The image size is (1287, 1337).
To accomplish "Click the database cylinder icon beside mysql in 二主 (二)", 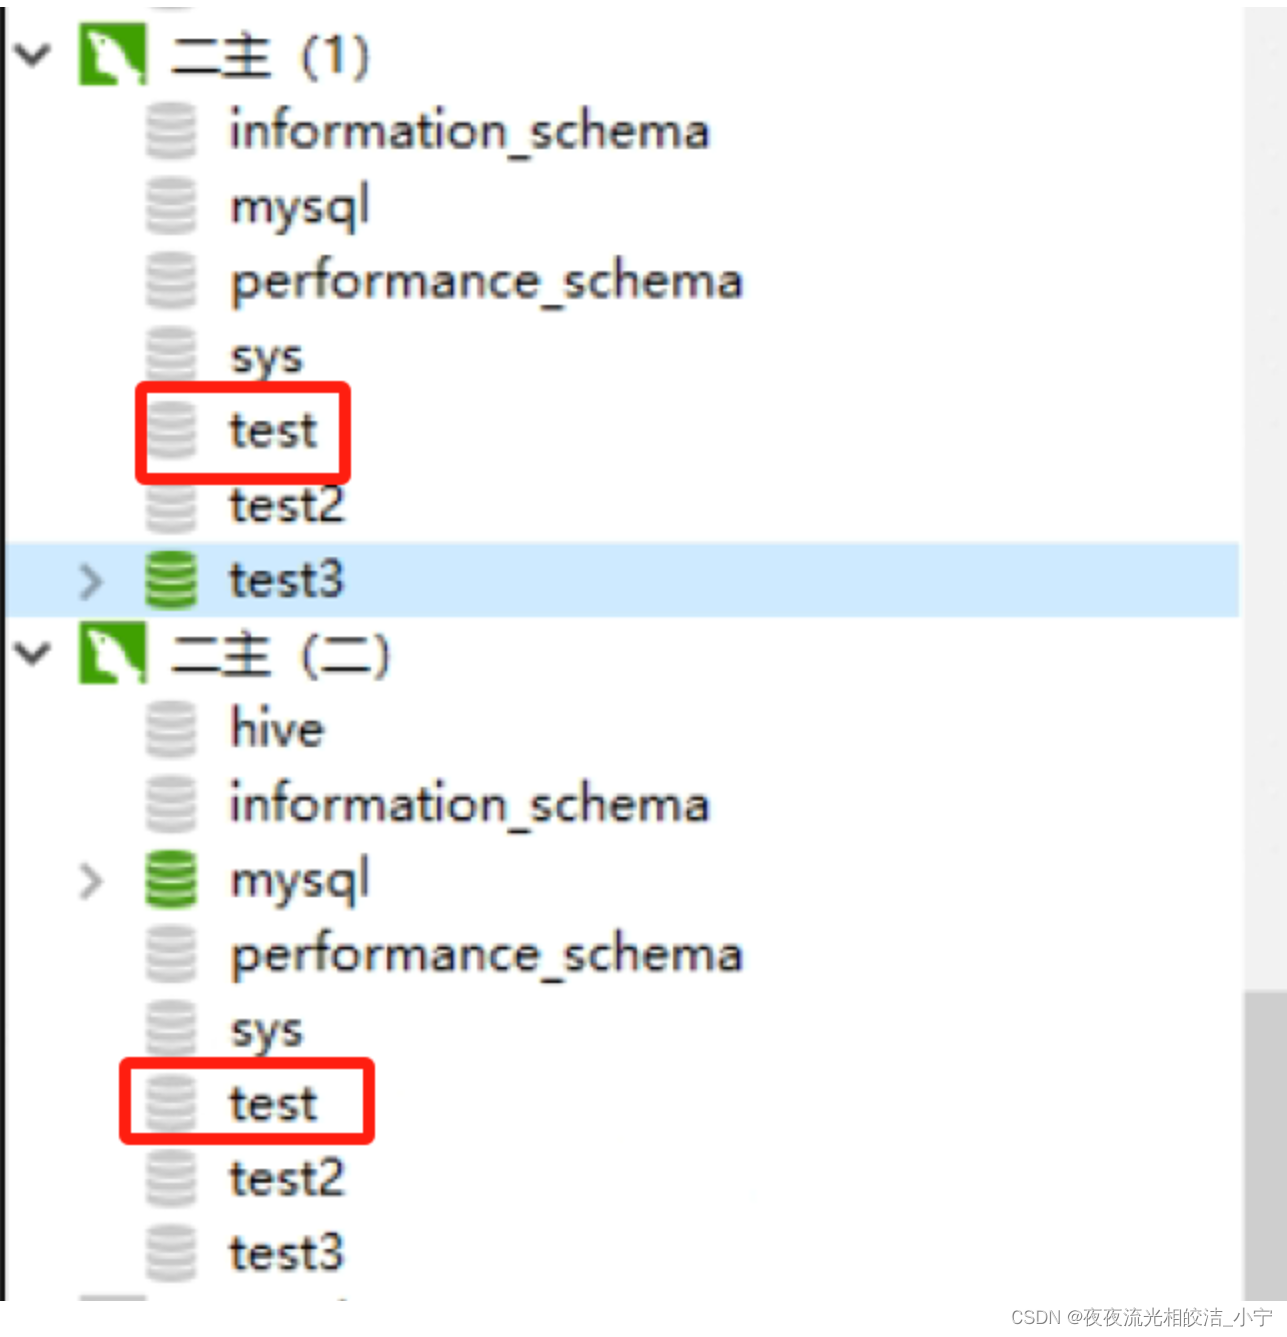I will click(170, 880).
